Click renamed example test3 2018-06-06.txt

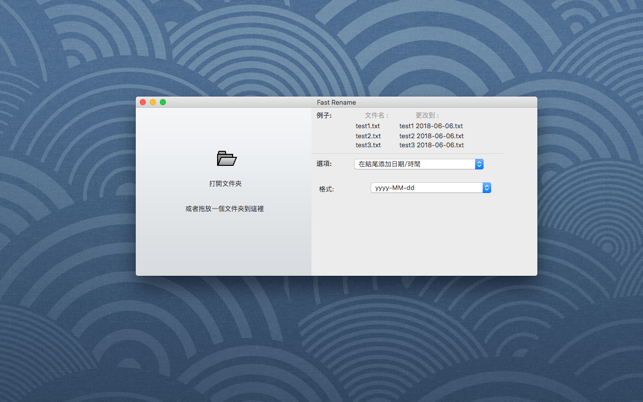(x=431, y=145)
